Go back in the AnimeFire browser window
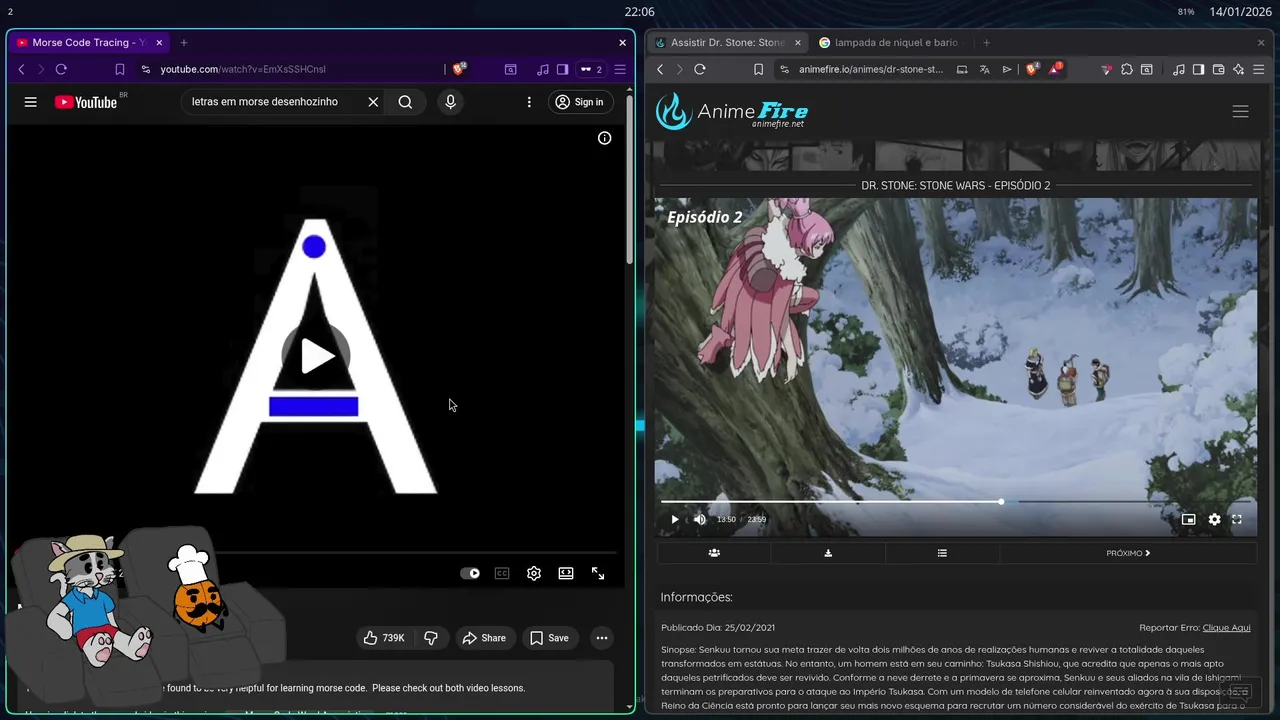This screenshot has width=1280, height=720. pos(660,69)
